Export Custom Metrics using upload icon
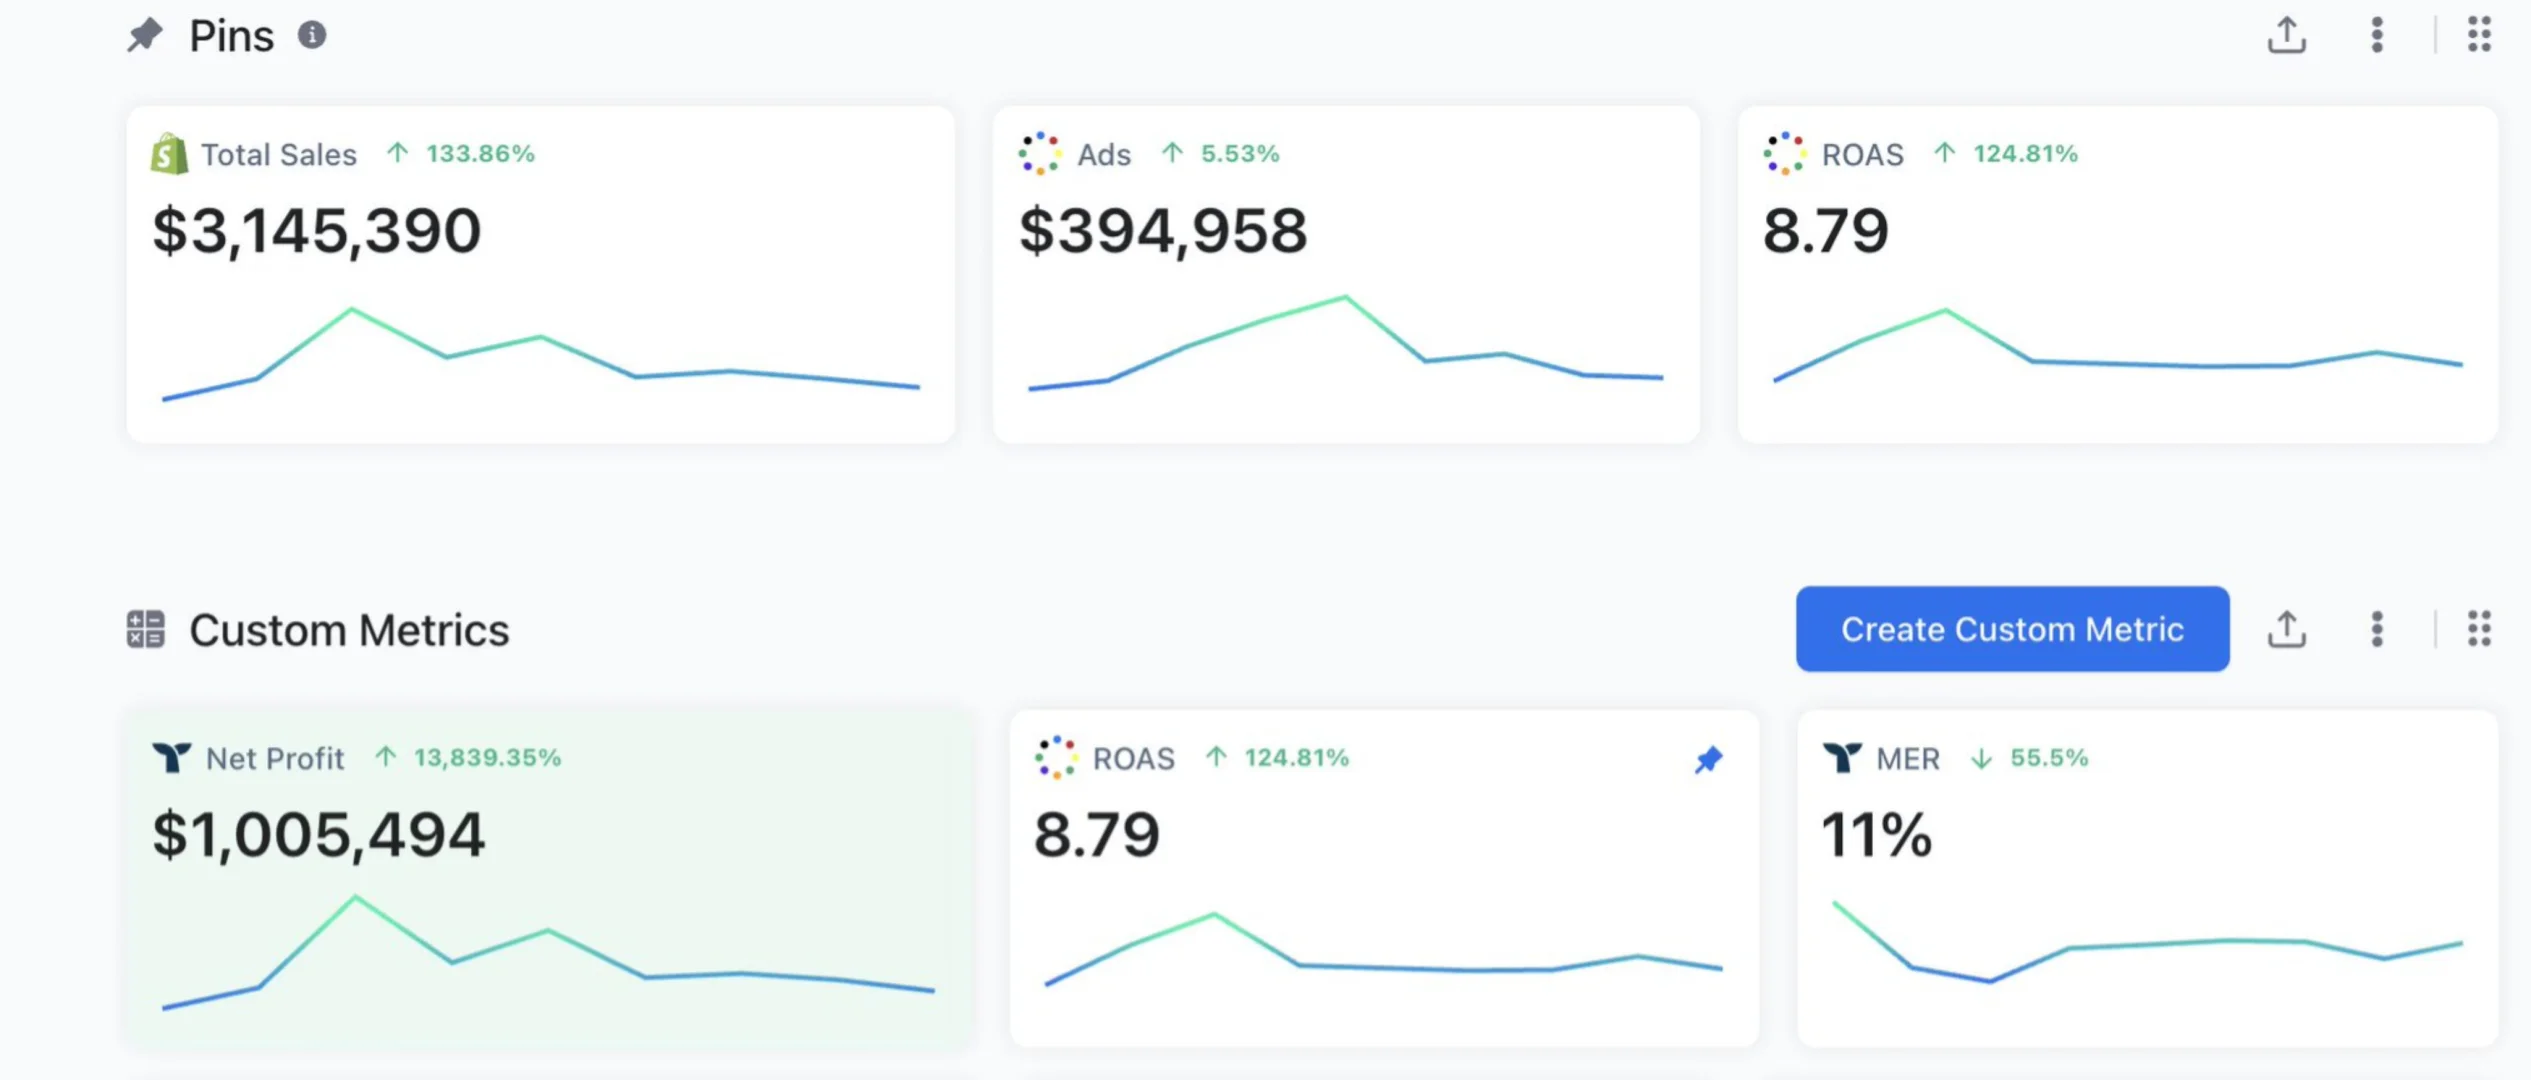Screen dimensions: 2531x1080 click(2286, 629)
